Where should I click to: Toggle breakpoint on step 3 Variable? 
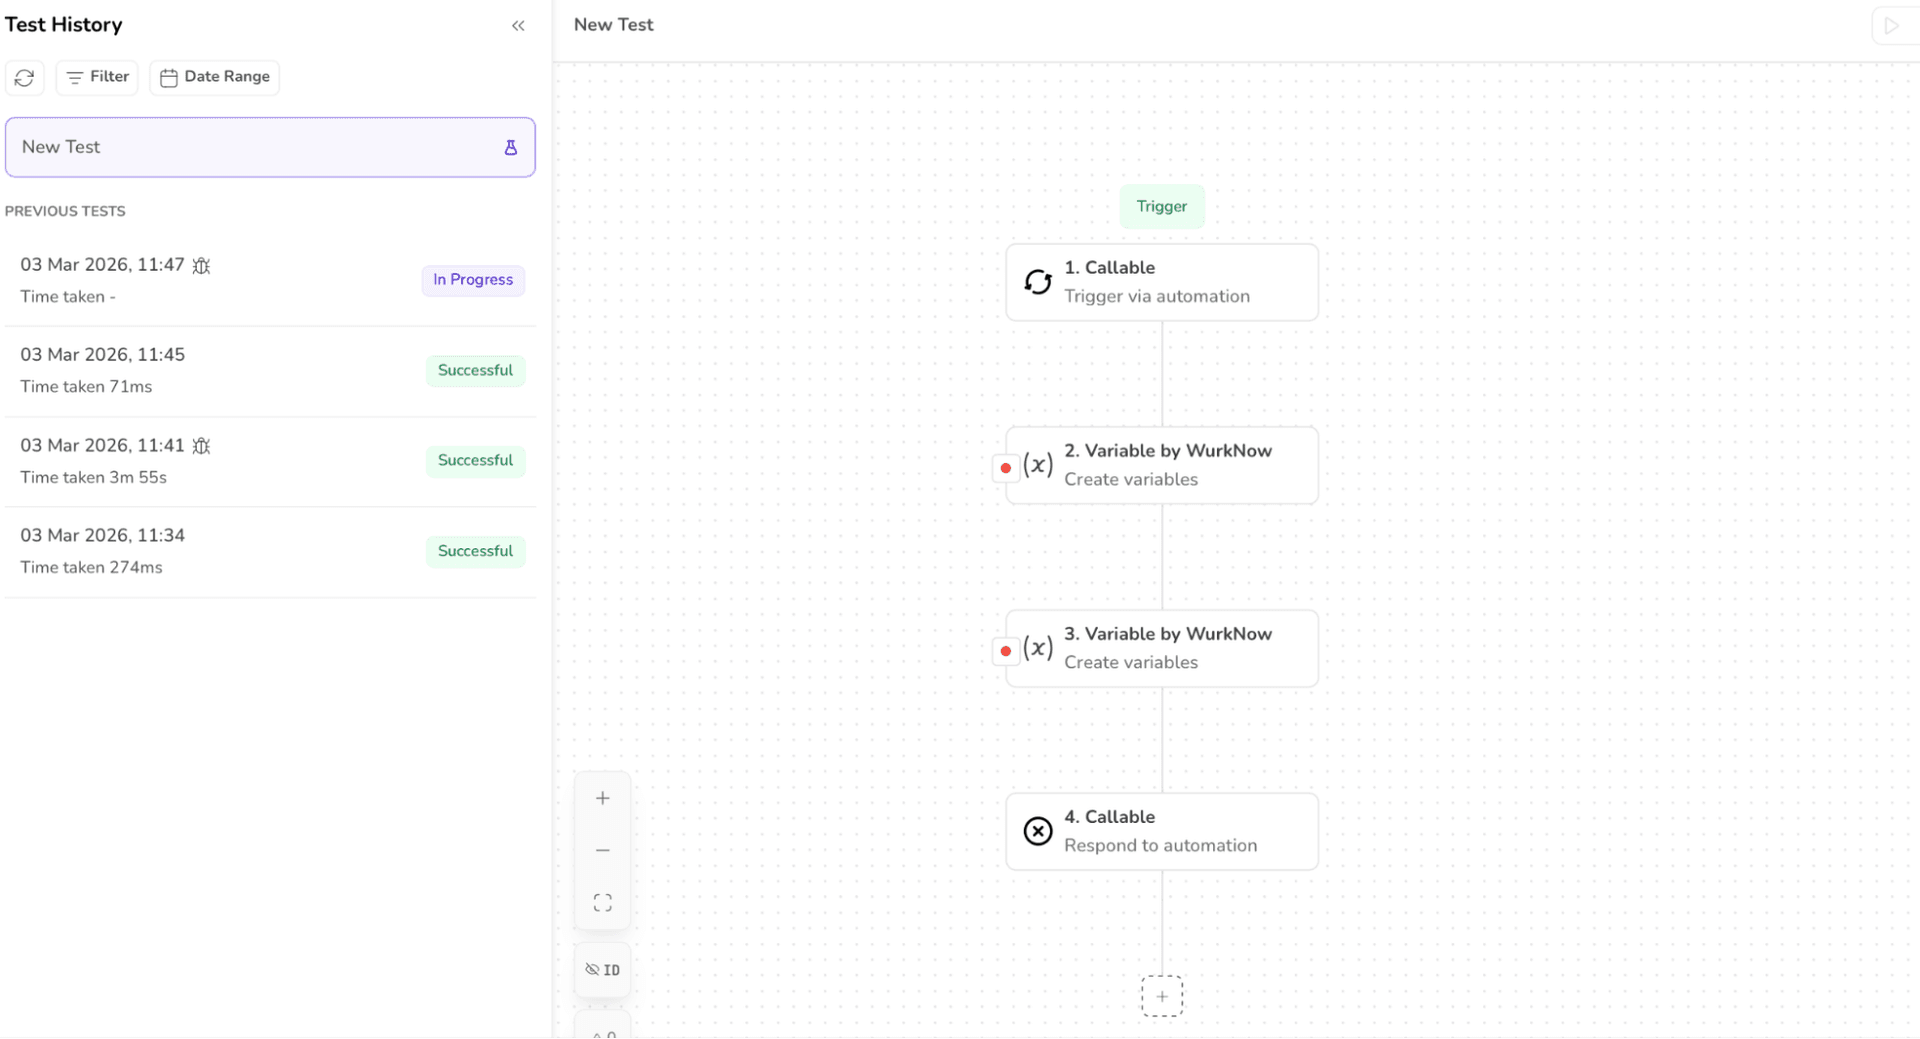(1005, 651)
